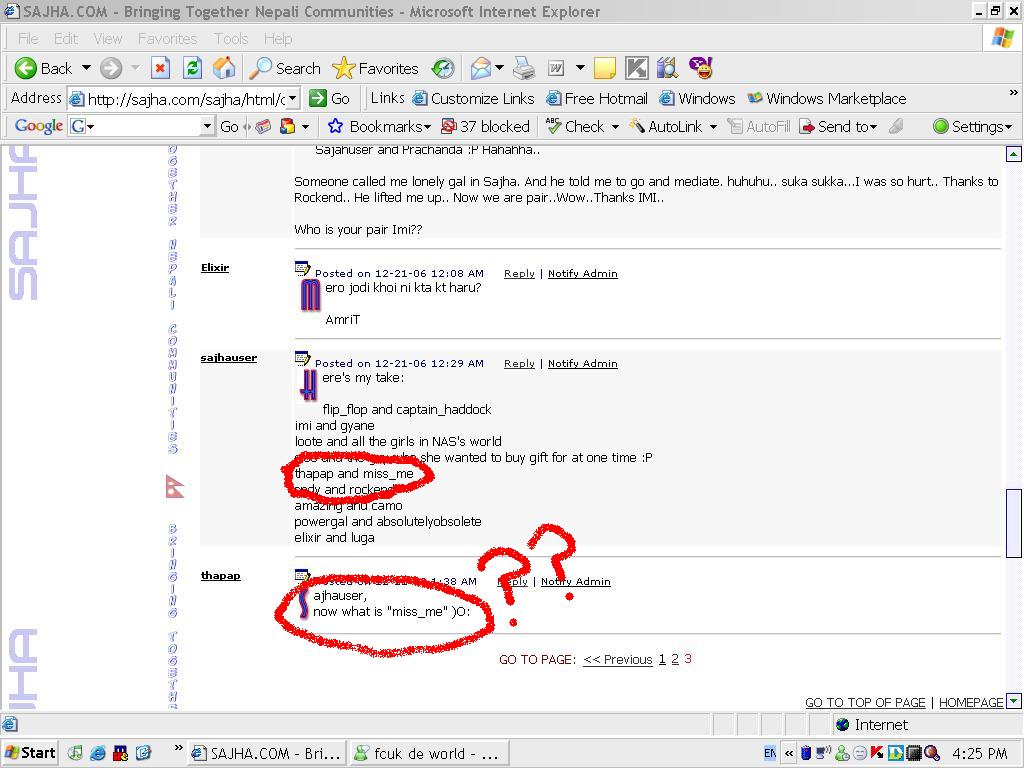Click the Yahoo Messenger smiley icon

pos(702,68)
